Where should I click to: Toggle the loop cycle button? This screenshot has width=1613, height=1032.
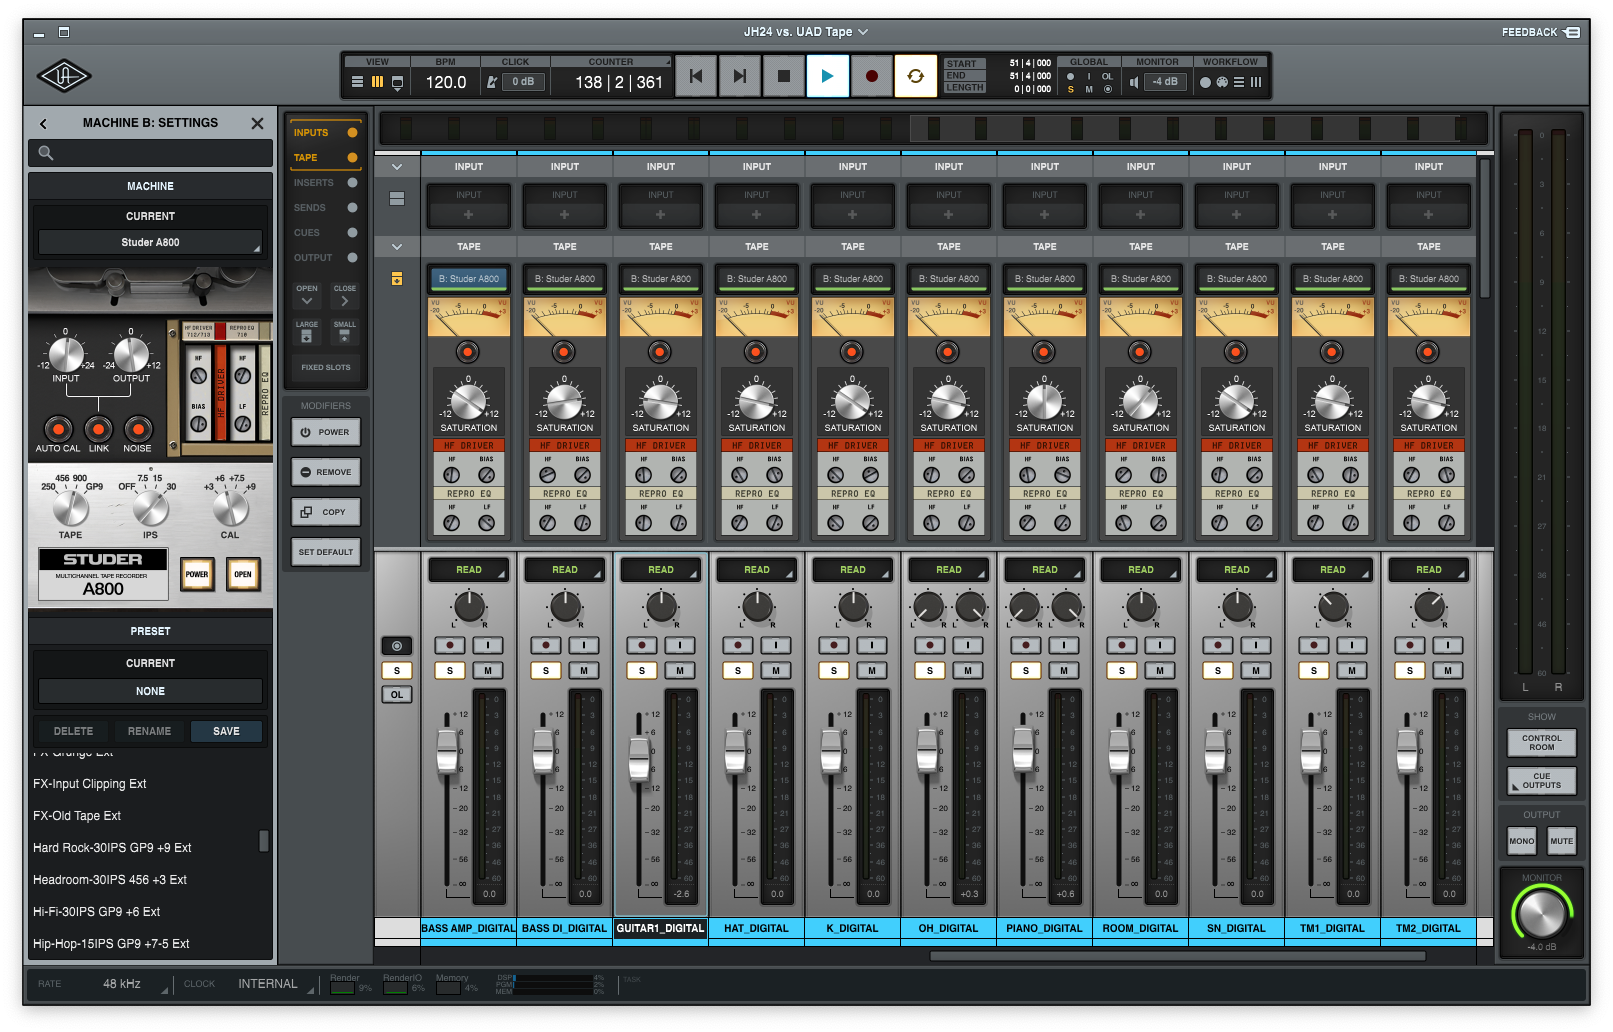tap(915, 76)
